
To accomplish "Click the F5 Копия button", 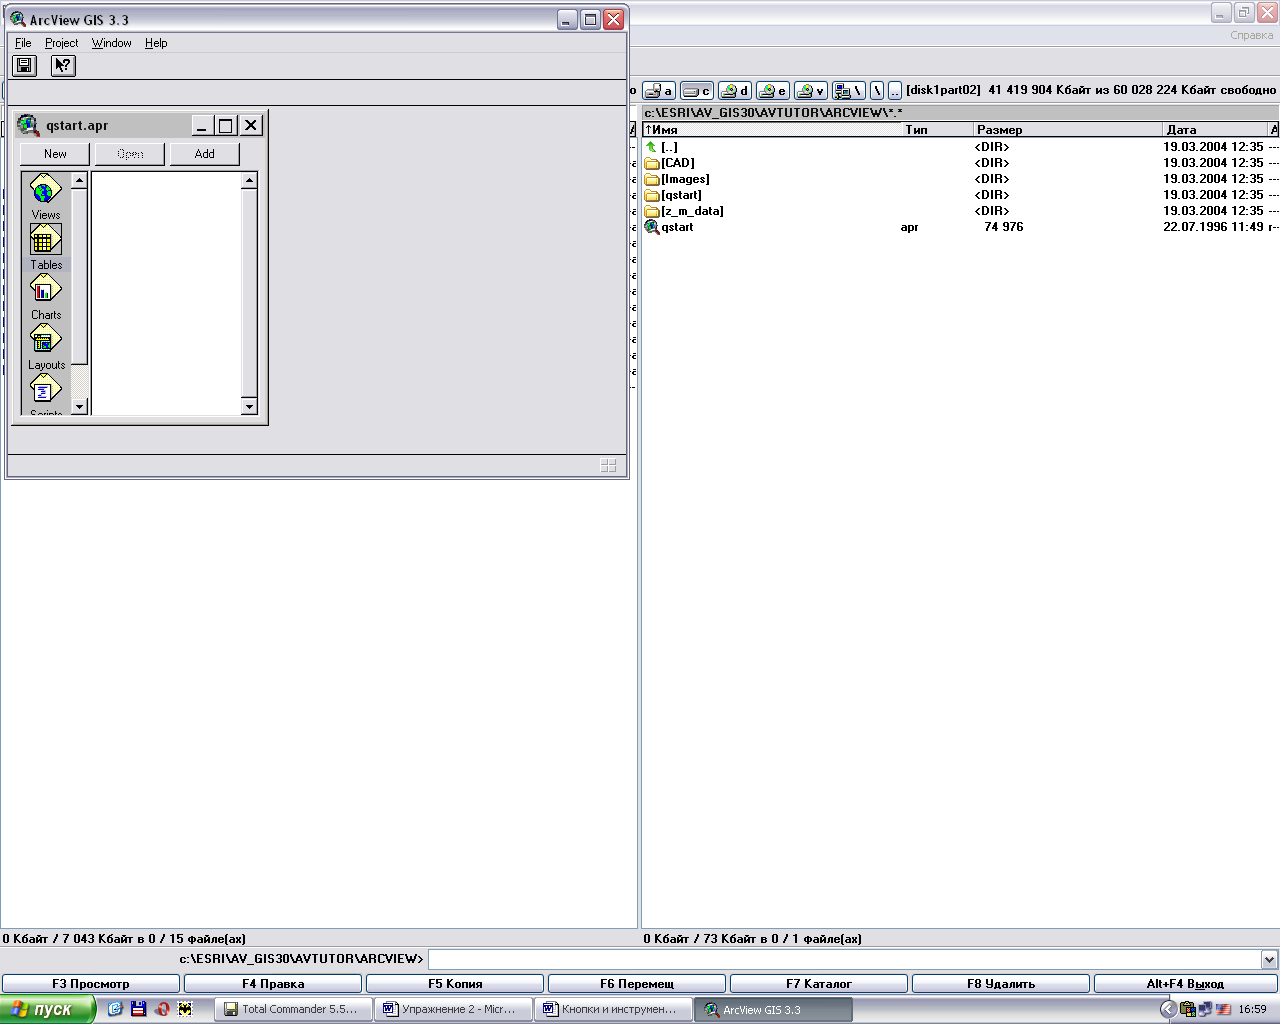I will click(455, 984).
